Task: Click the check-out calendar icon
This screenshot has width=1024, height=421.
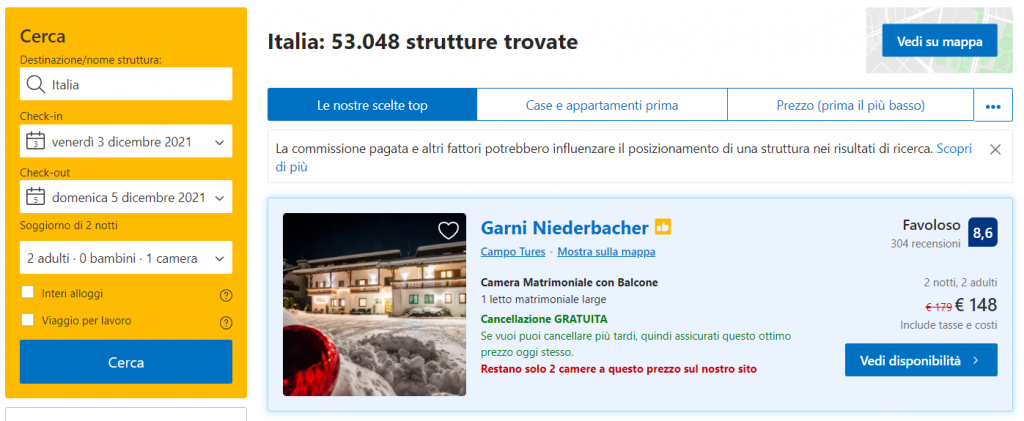Action: tap(36, 197)
